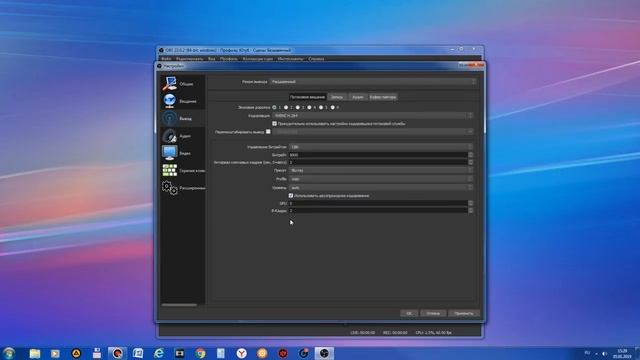
Task: Open AIMP yellow triangle taskbar icon
Action: (76, 353)
